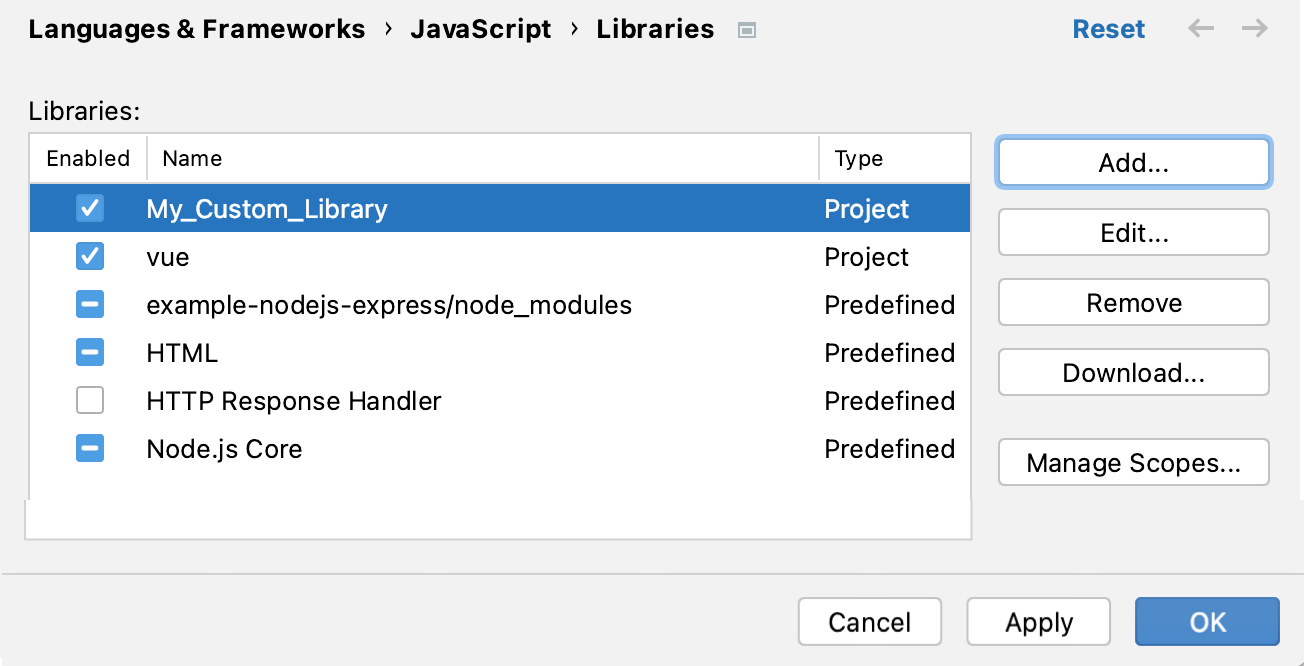Navigate back using the left arrow icon
Viewport: 1304px width, 666px height.
(1199, 29)
